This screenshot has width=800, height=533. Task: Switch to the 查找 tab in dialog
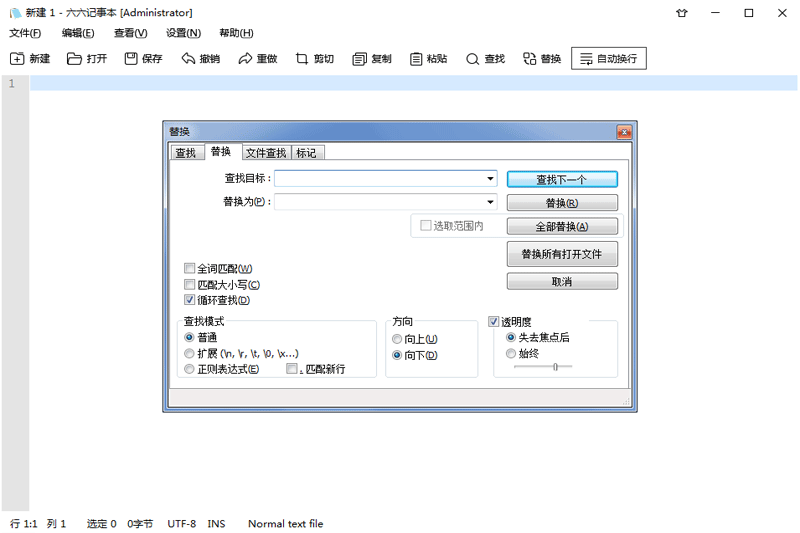click(x=186, y=153)
